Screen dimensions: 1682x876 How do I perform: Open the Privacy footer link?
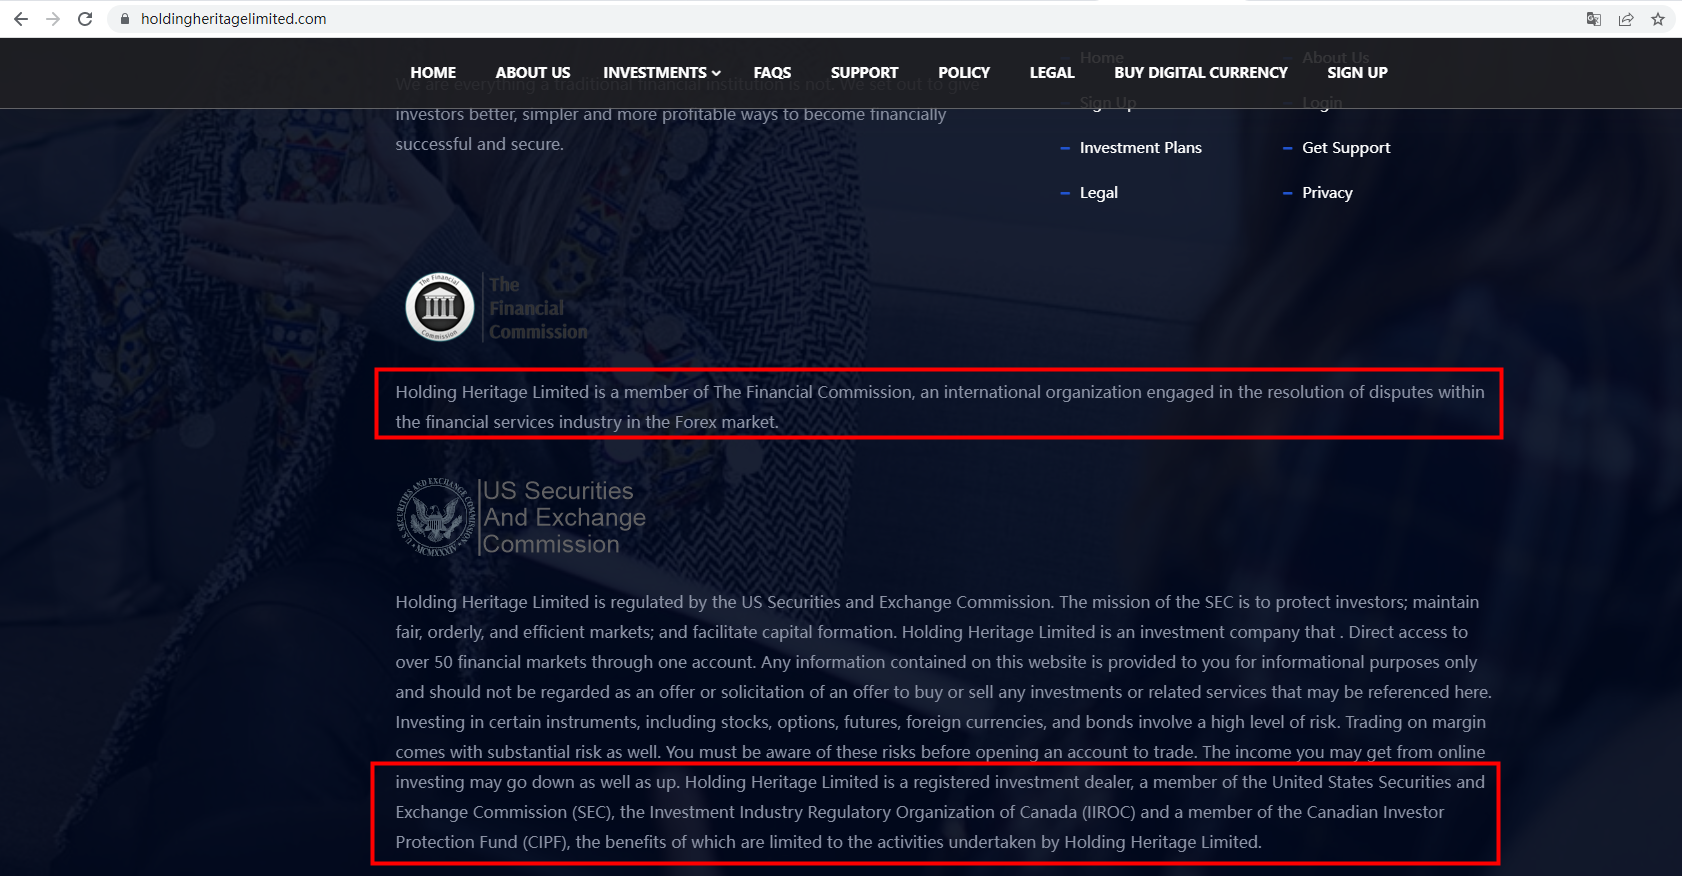(x=1327, y=193)
